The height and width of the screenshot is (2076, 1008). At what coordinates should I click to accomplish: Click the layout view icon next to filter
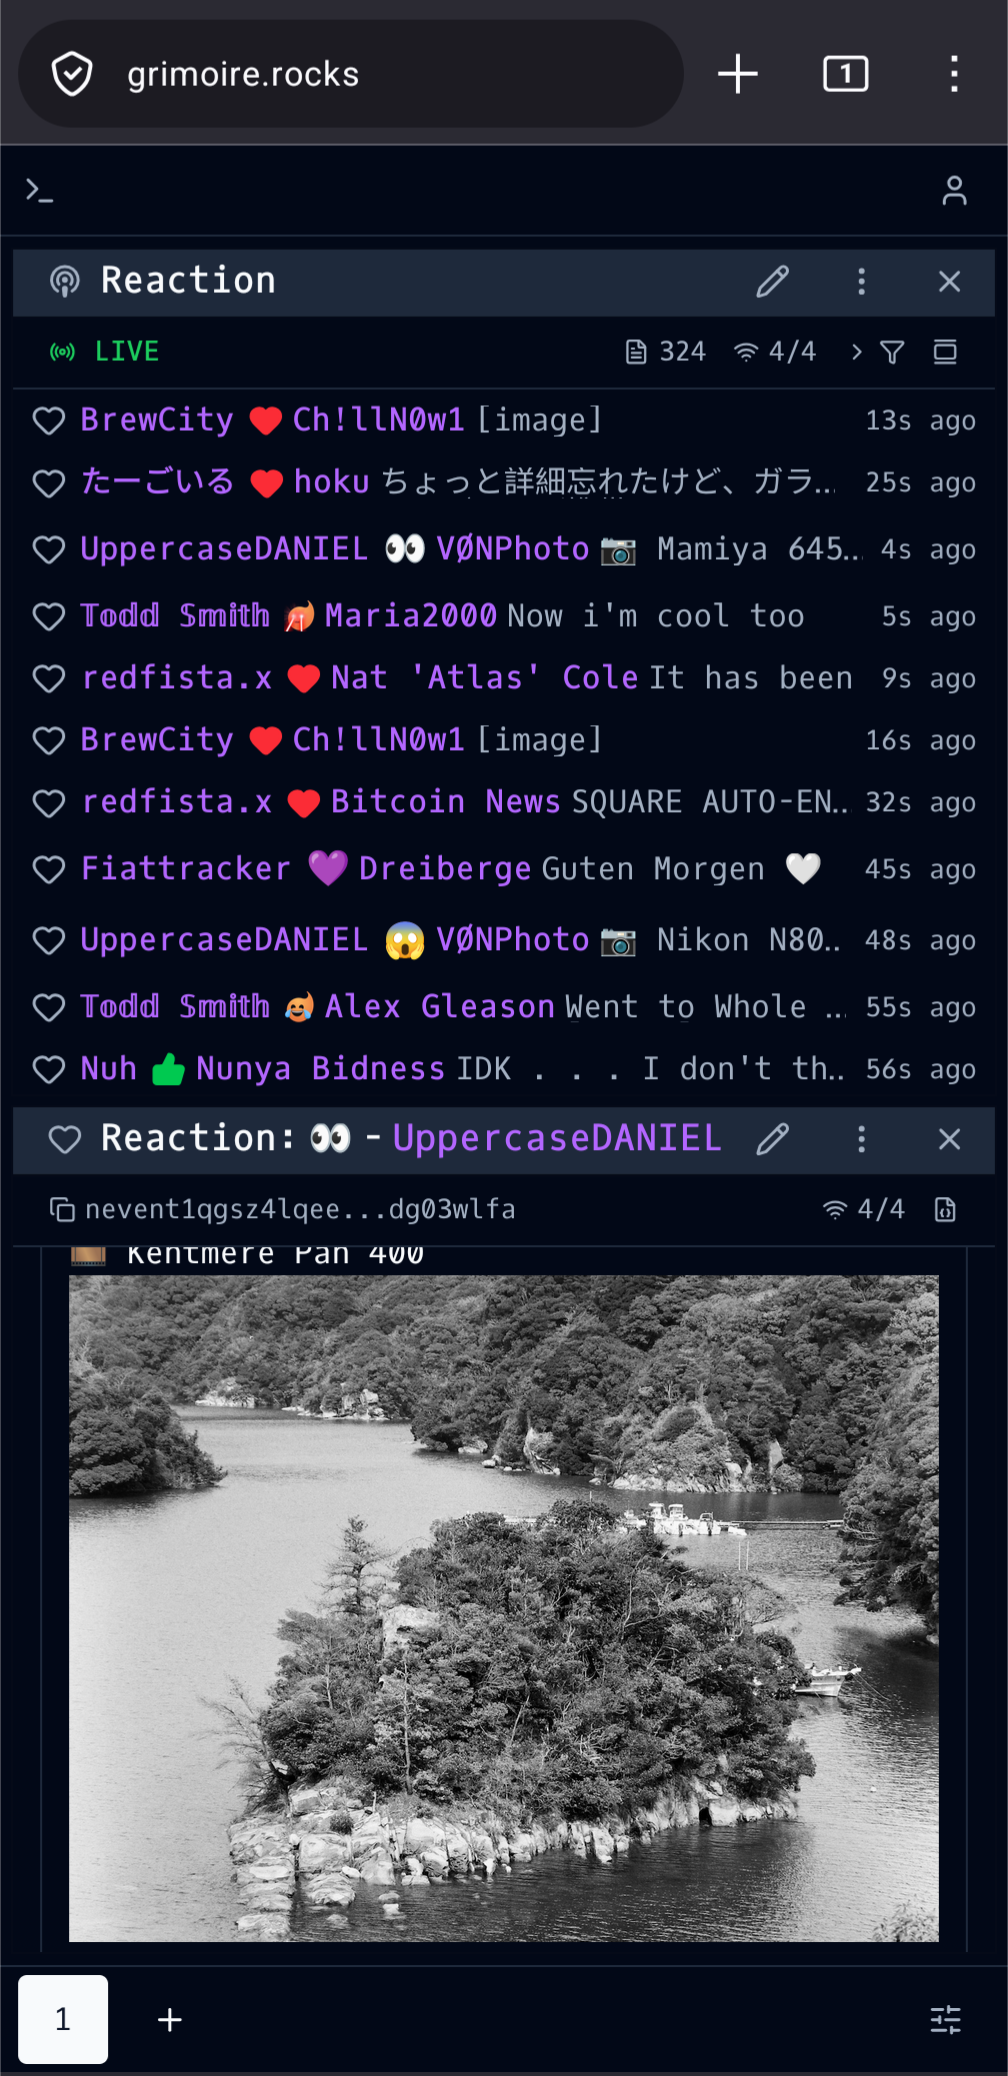[945, 352]
